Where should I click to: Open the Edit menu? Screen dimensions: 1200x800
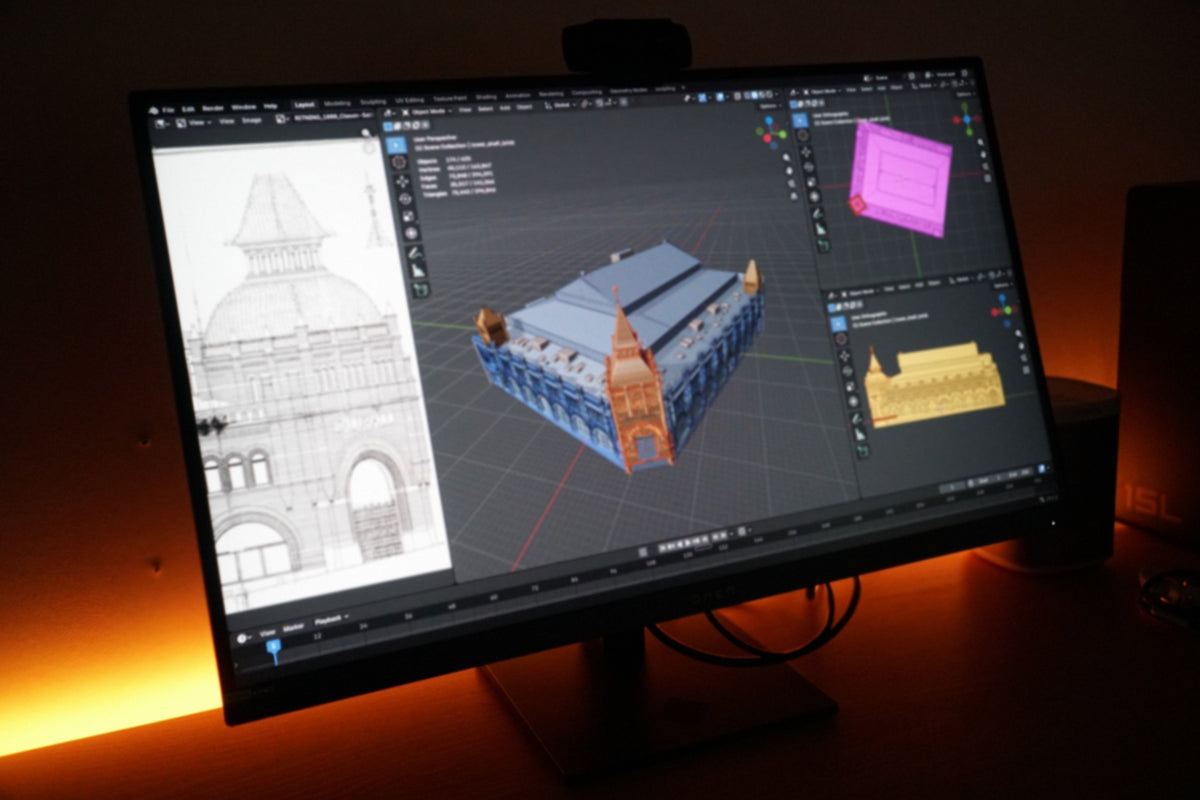(x=188, y=108)
